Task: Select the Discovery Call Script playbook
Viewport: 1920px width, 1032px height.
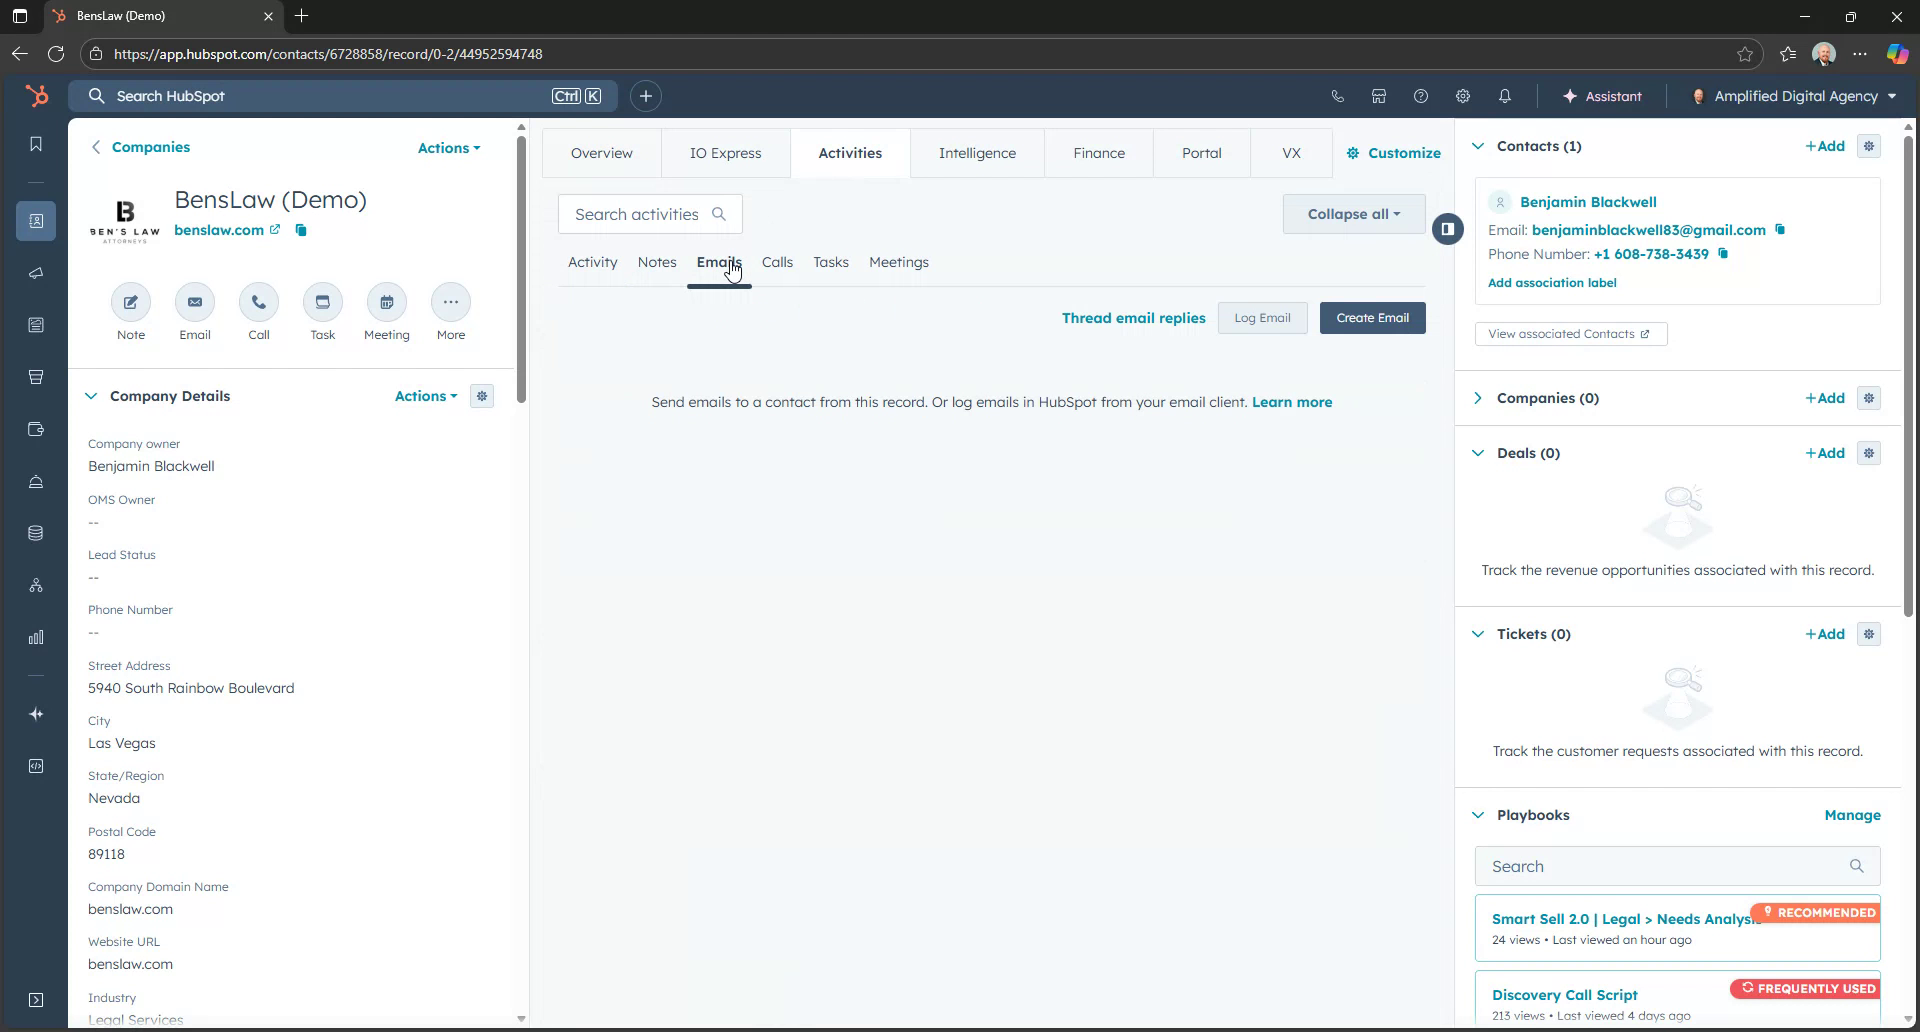Action: coord(1564,994)
